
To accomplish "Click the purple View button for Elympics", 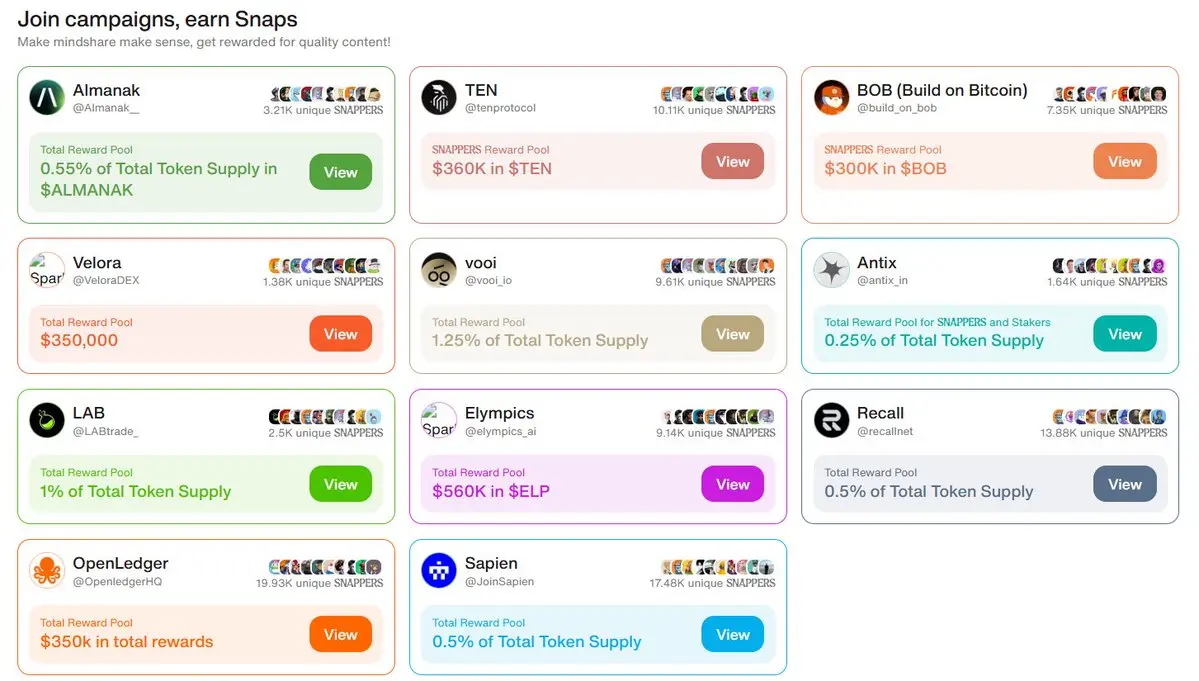I will coord(733,484).
